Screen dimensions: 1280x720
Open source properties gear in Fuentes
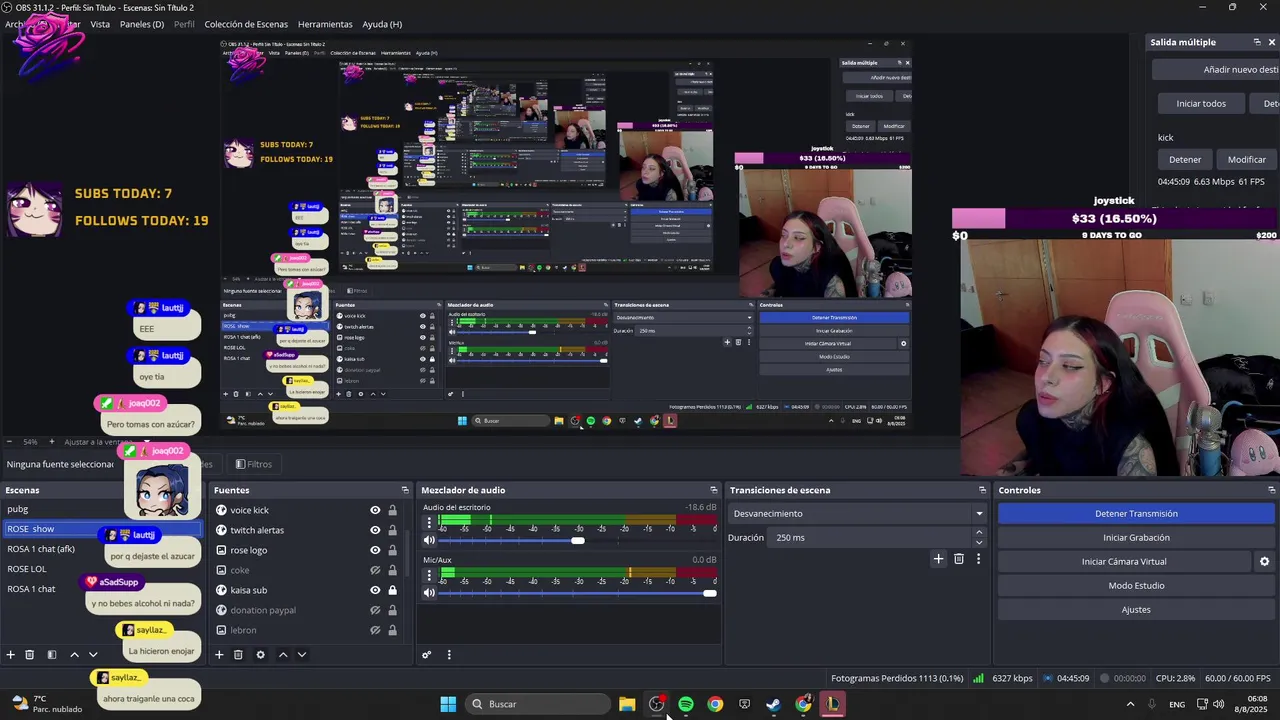pyautogui.click(x=260, y=655)
